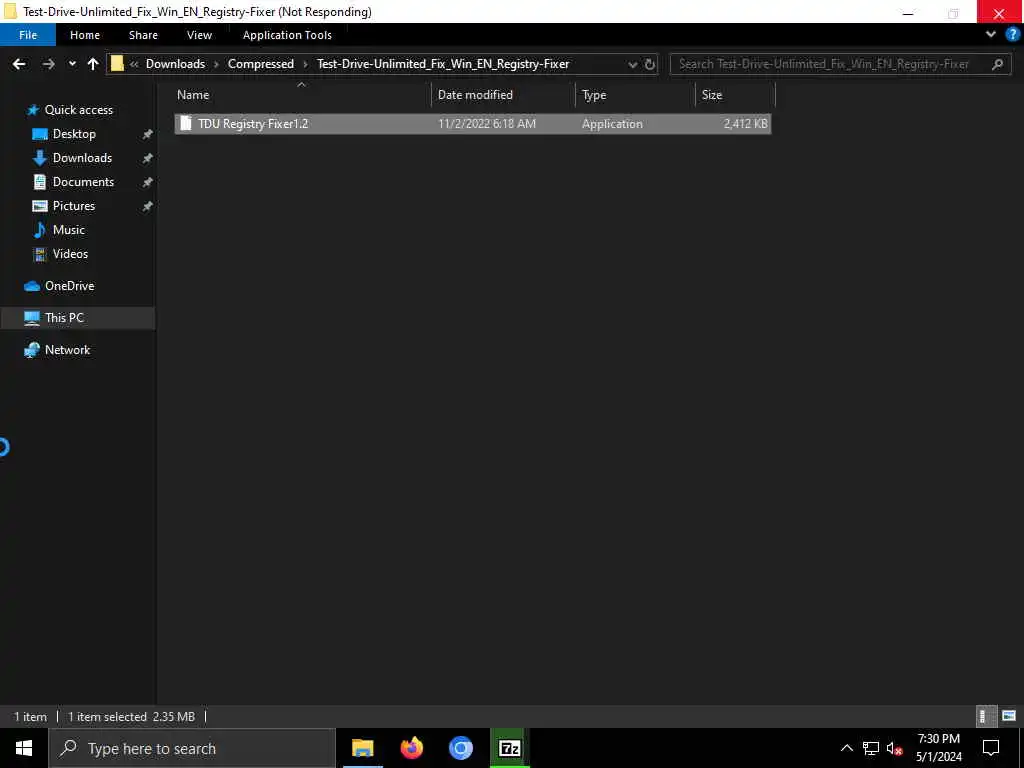This screenshot has height=768, width=1024.
Task: Open Downloads in the navigation pane
Action: (x=82, y=158)
